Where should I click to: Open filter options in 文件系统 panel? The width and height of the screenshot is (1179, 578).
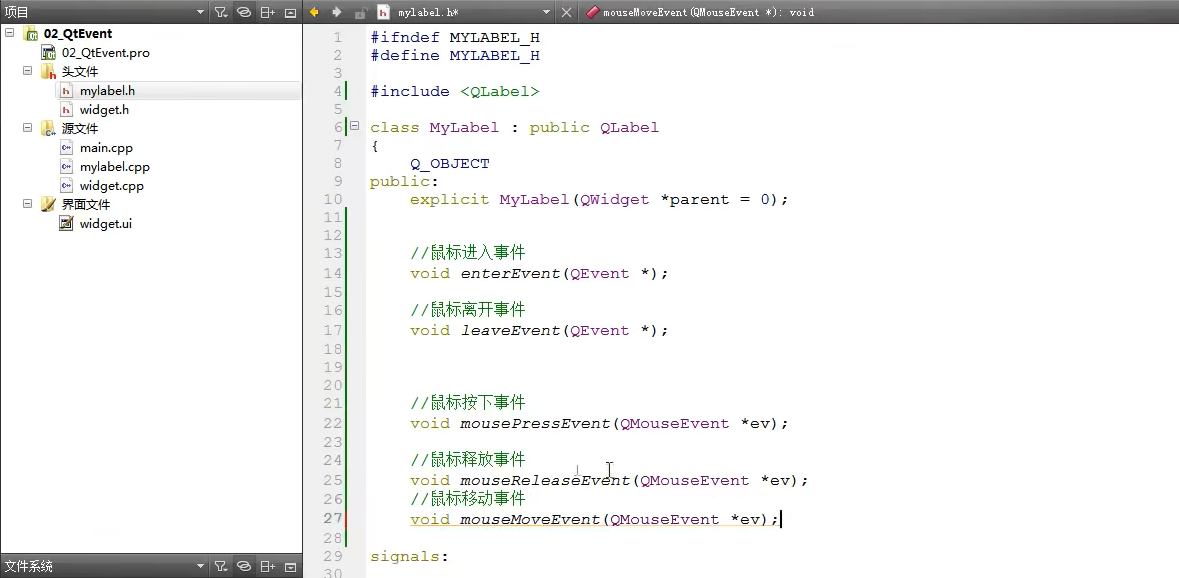(x=221, y=566)
